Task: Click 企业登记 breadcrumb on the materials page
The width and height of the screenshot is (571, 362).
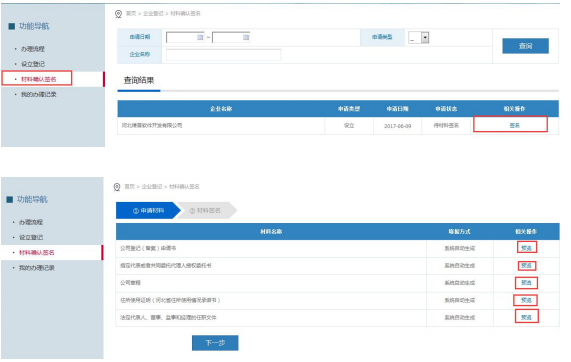Action: (x=152, y=186)
